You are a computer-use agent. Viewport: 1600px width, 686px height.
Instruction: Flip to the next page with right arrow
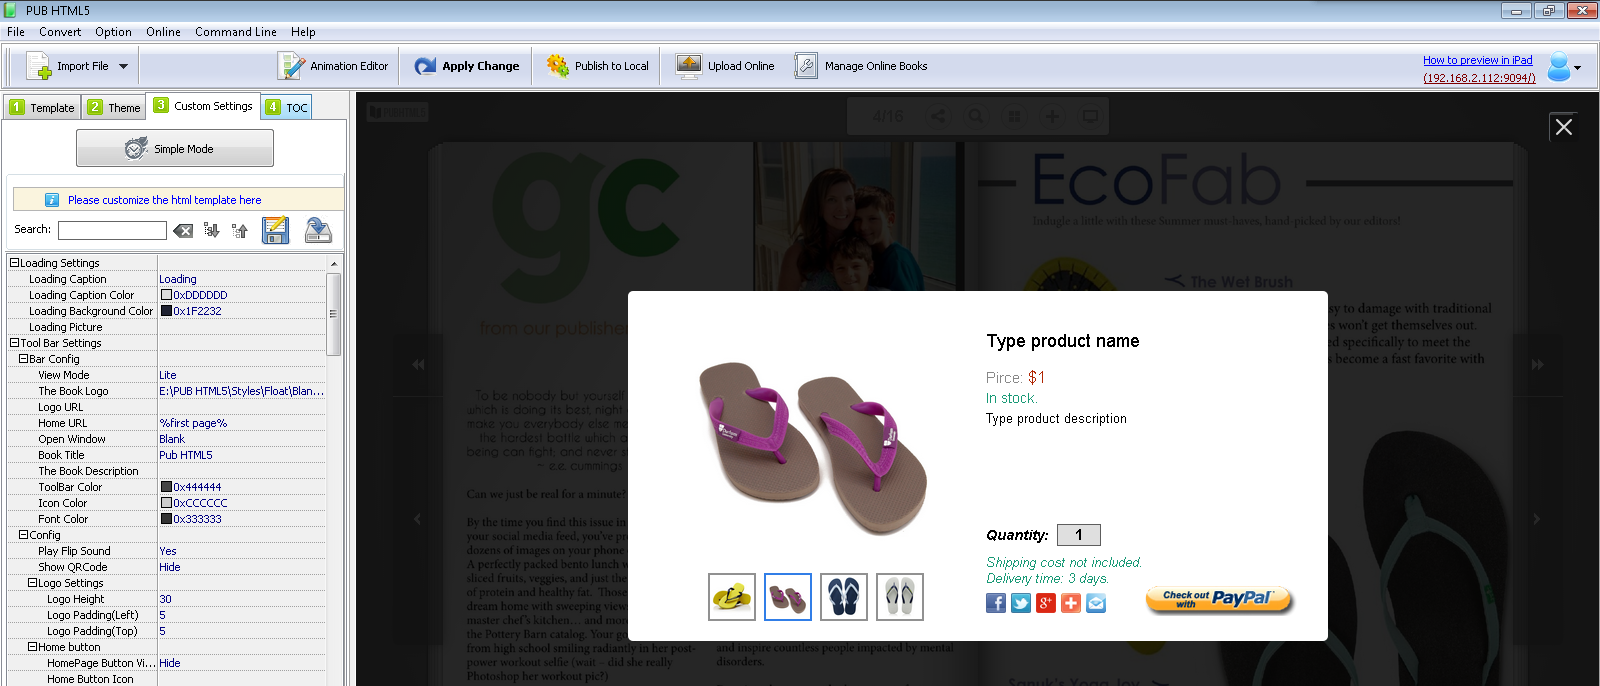[x=1537, y=519]
